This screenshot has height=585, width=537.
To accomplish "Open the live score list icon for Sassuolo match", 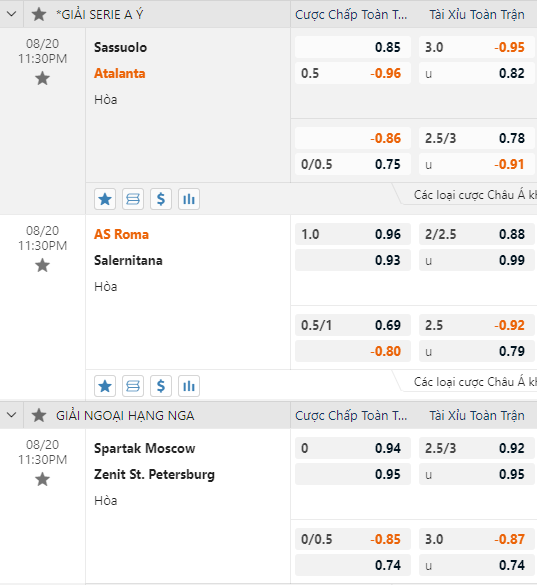I will [133, 199].
